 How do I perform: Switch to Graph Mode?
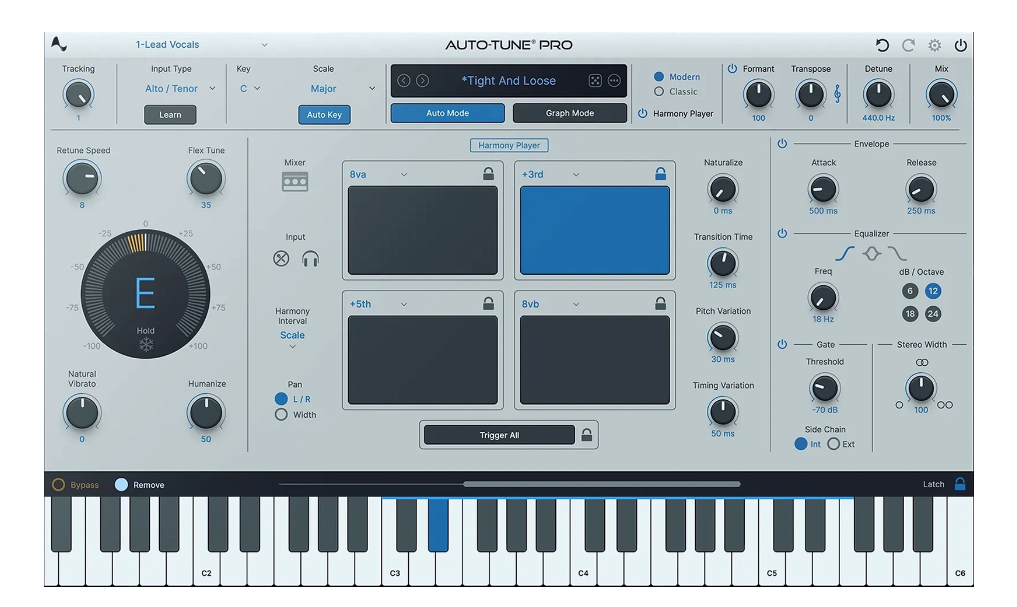(x=569, y=113)
